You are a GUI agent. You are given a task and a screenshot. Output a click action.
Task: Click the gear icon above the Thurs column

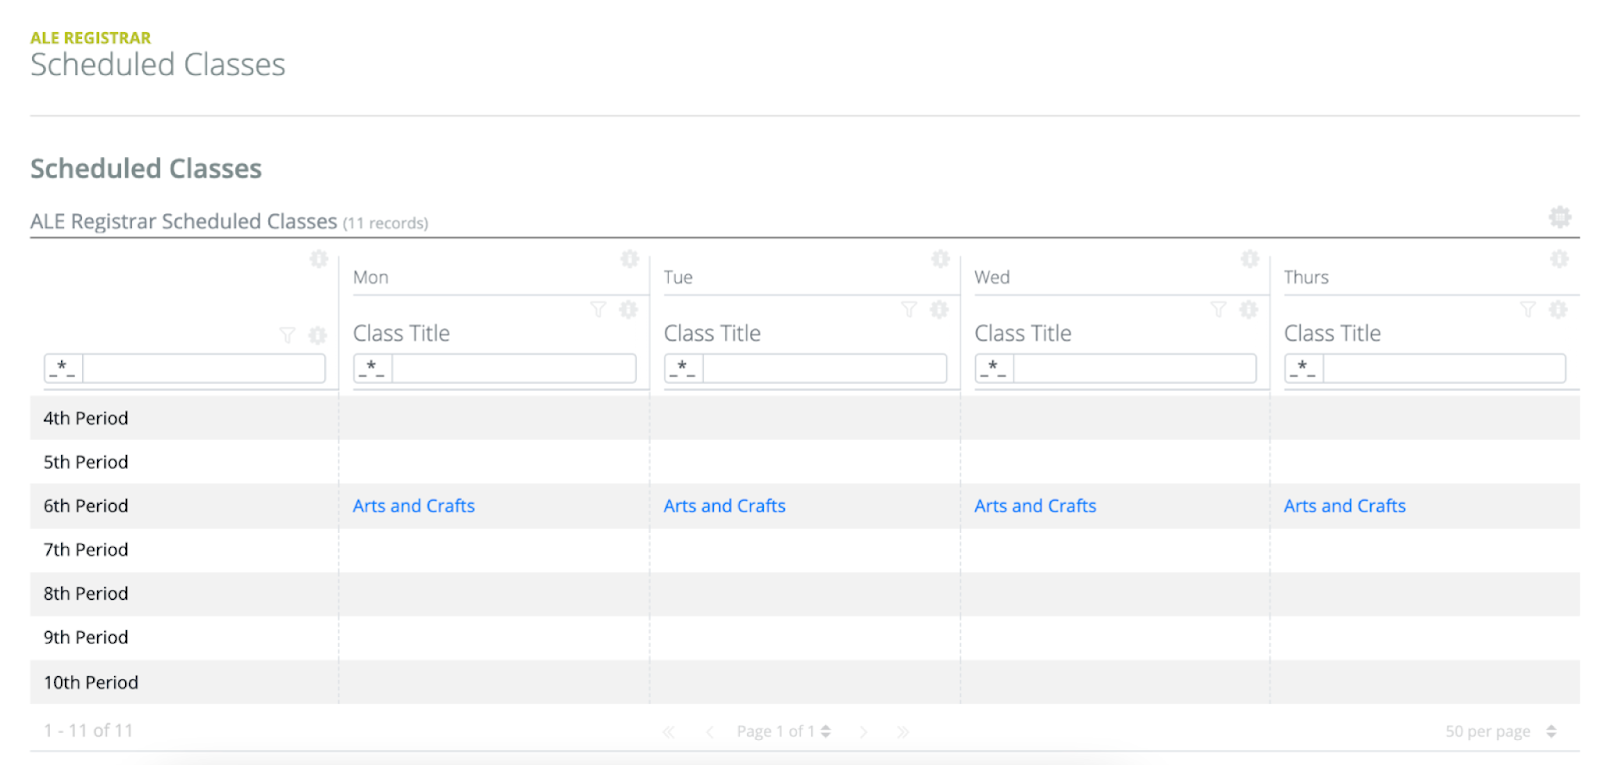point(1559,259)
